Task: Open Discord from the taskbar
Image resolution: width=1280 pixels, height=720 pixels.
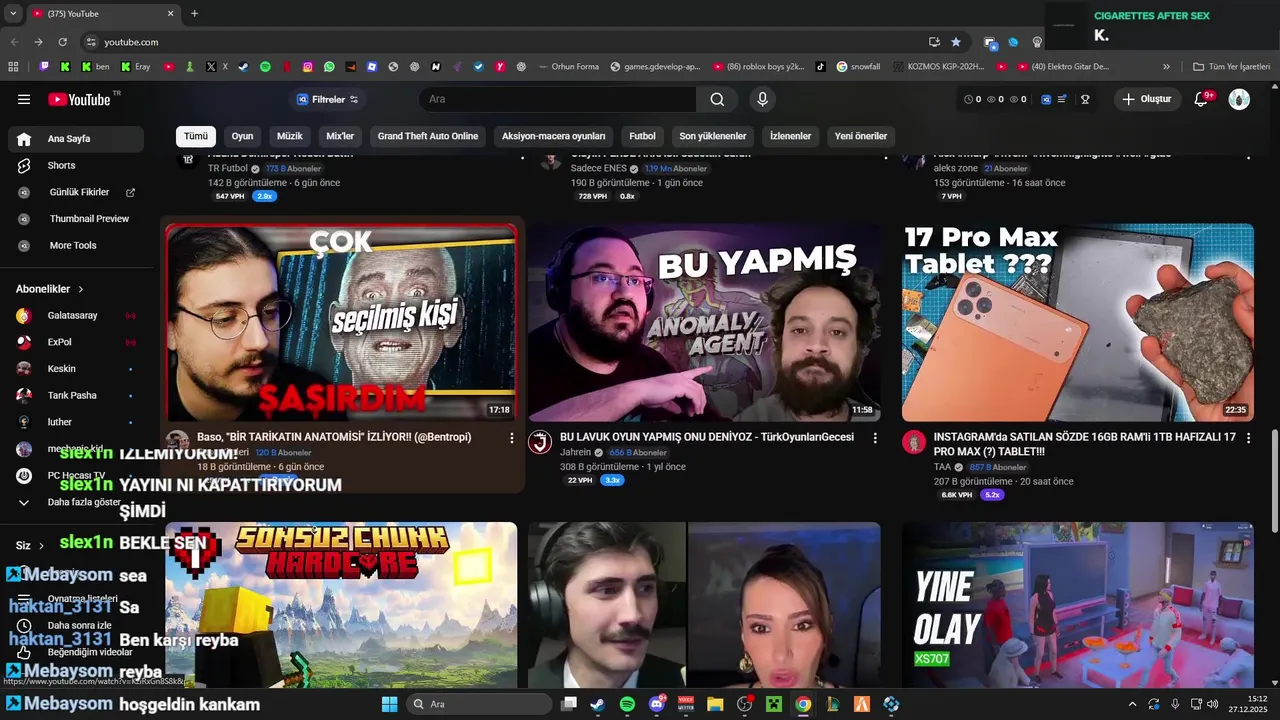Action: click(657, 704)
